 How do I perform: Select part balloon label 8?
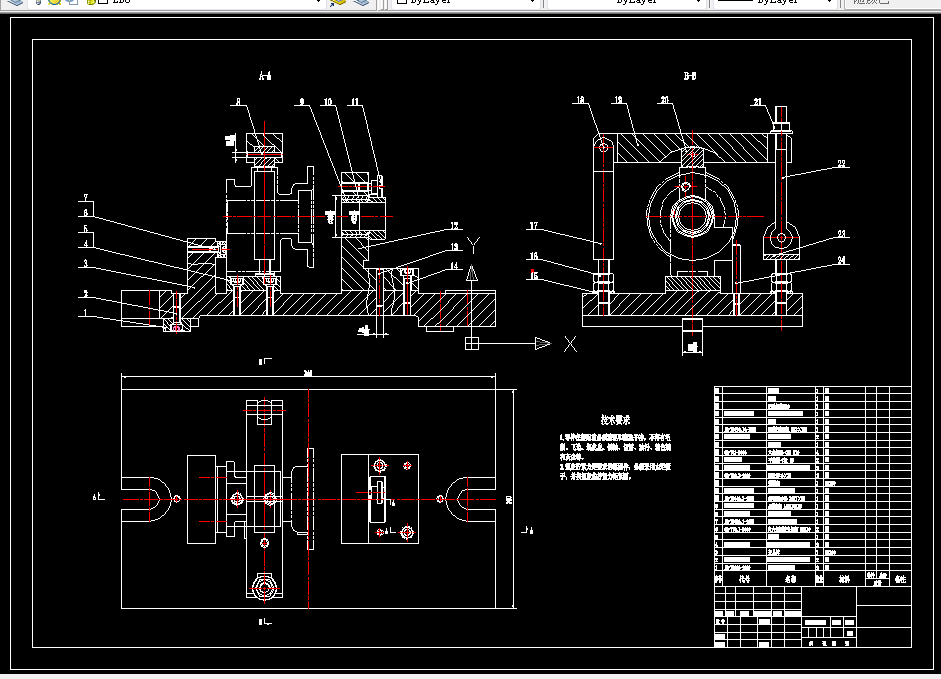(238, 101)
